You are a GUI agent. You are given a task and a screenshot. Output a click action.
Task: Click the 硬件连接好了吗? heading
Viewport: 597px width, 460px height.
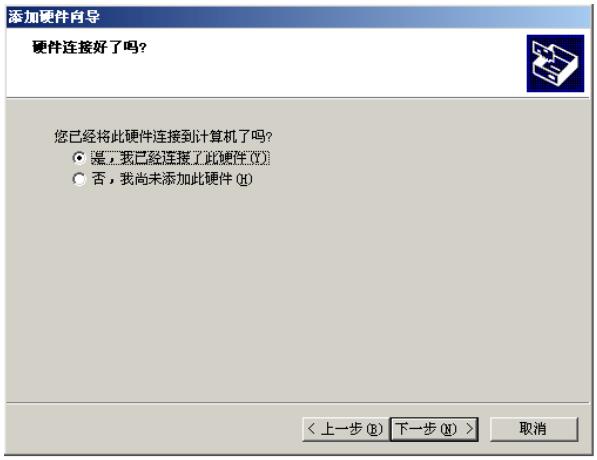pos(89,48)
